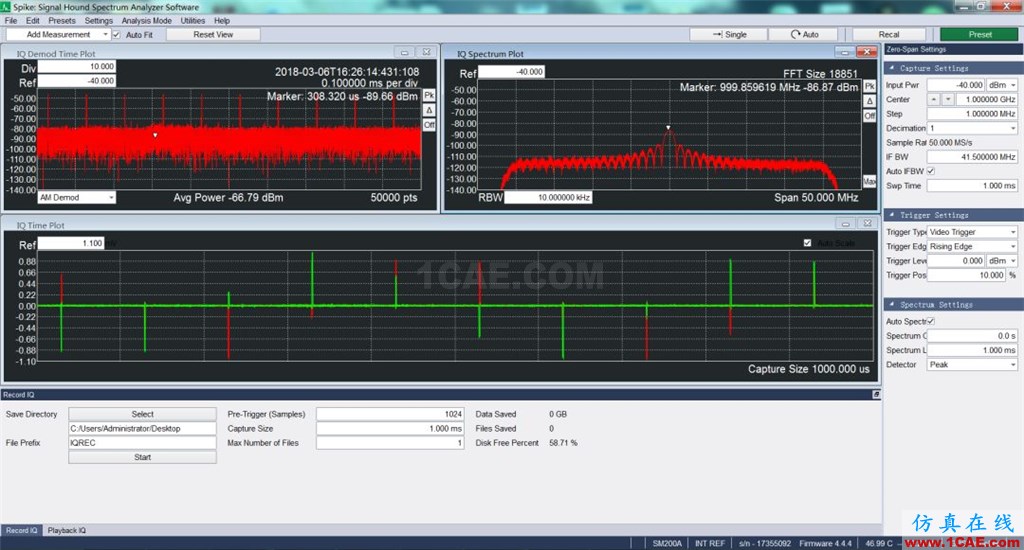Click the Center 1.000000 GHz field

[x=986, y=99]
